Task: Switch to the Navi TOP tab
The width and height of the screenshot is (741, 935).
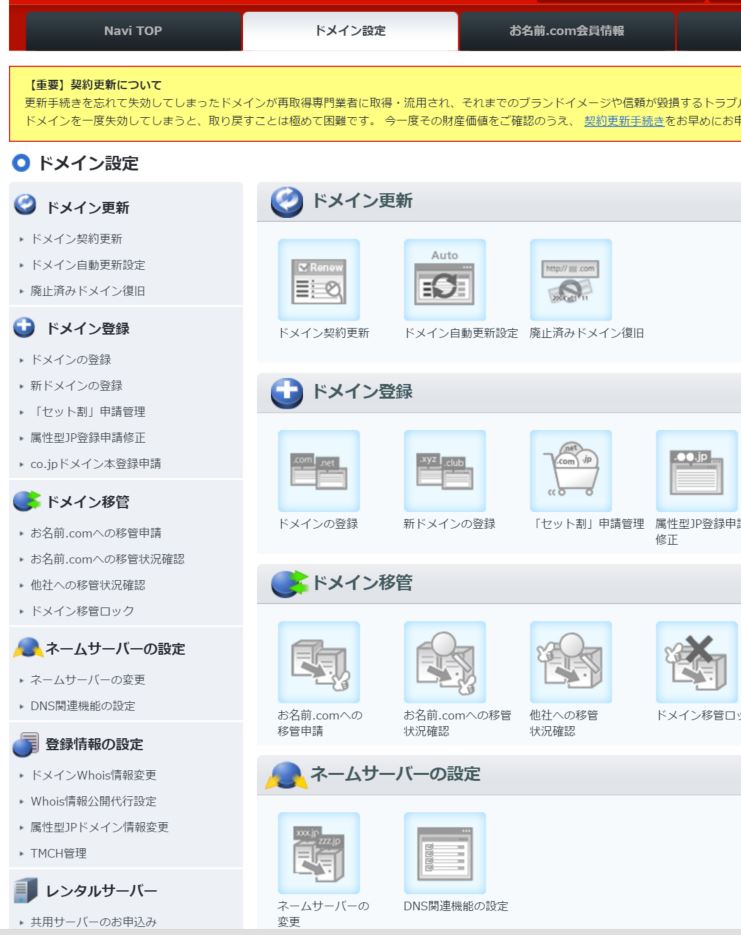Action: (133, 30)
